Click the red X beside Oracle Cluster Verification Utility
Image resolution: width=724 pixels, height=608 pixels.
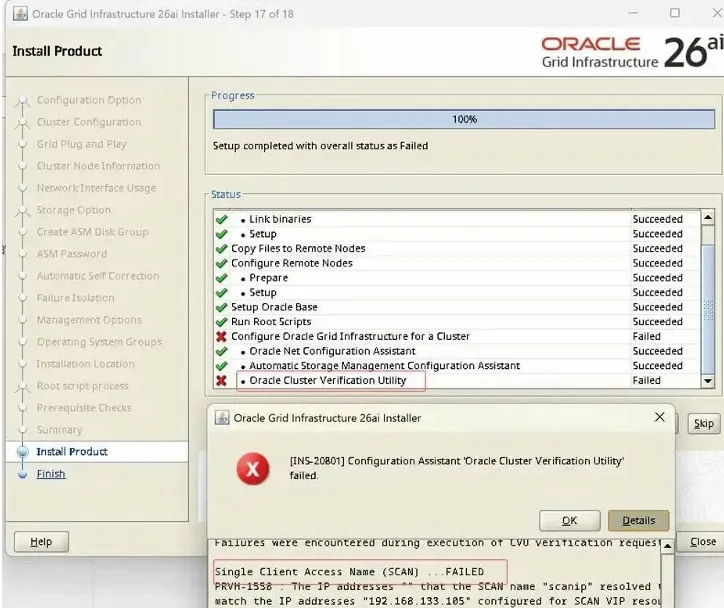[221, 380]
